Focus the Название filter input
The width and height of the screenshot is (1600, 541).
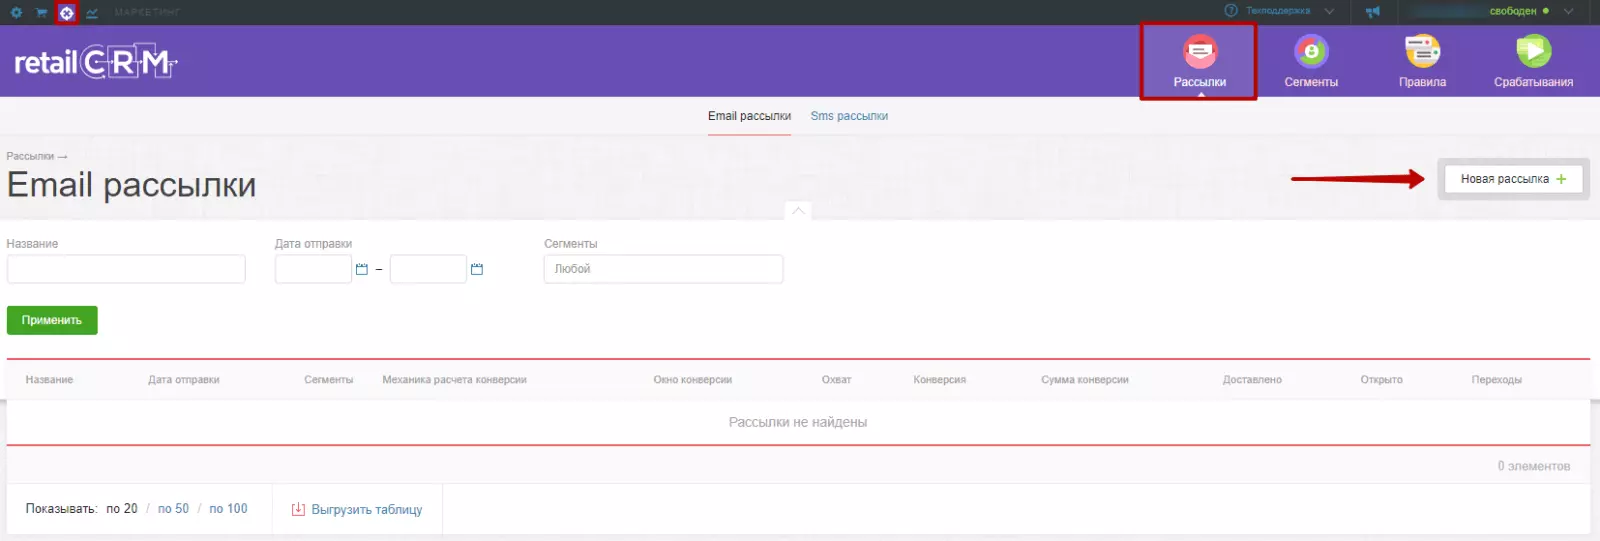pyautogui.click(x=126, y=269)
